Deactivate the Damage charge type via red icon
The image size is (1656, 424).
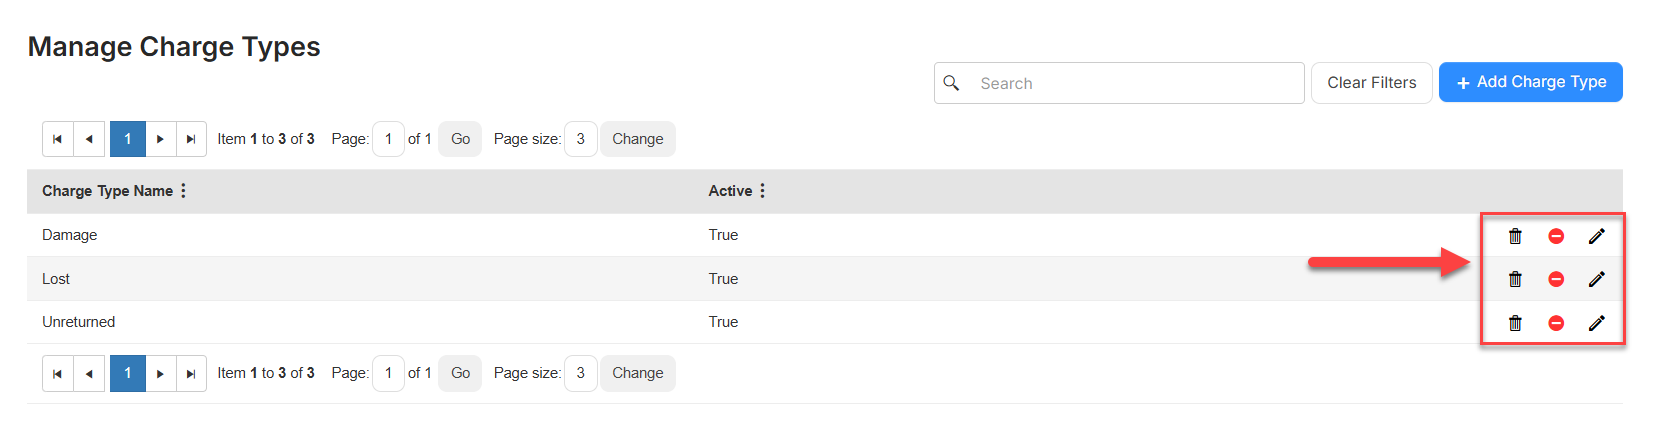1556,236
